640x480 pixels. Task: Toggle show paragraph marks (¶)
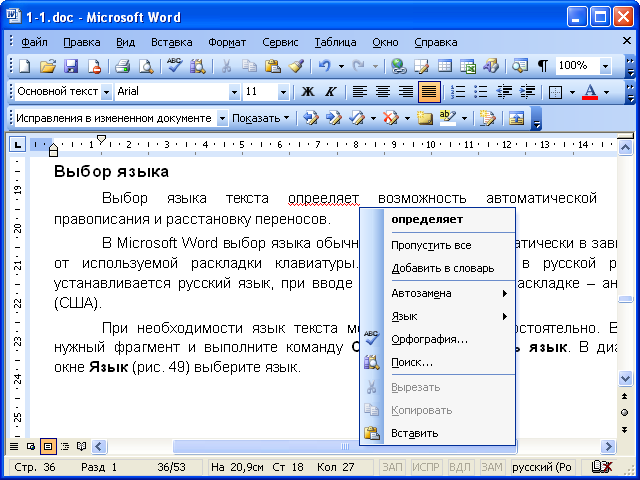coord(542,66)
